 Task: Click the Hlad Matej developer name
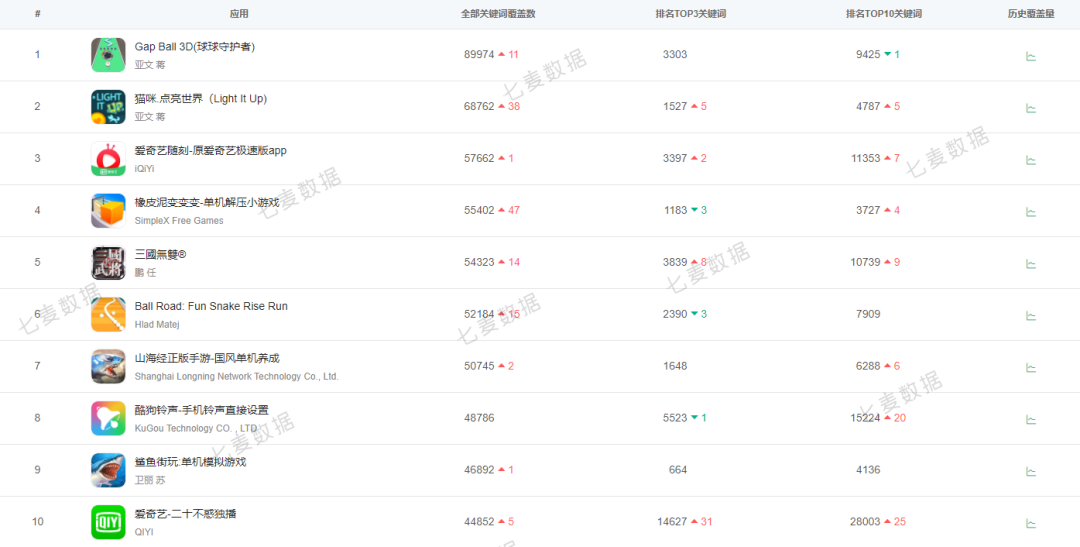tap(157, 324)
